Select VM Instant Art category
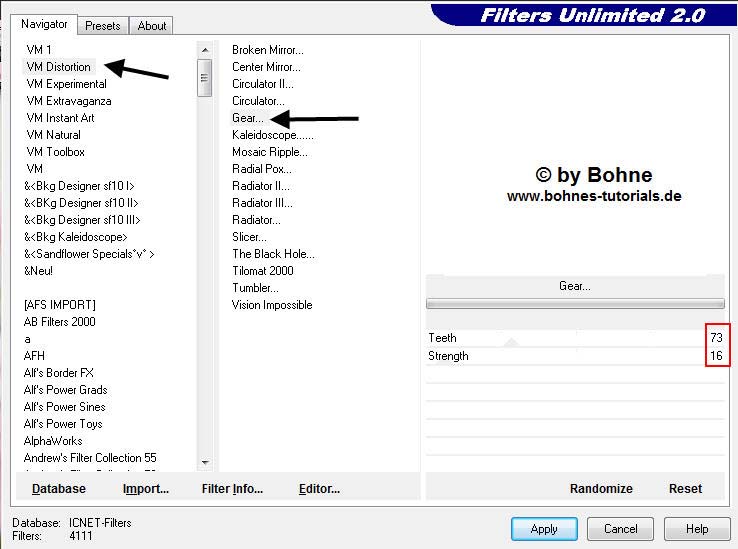This screenshot has height=549, width=738. [60, 118]
